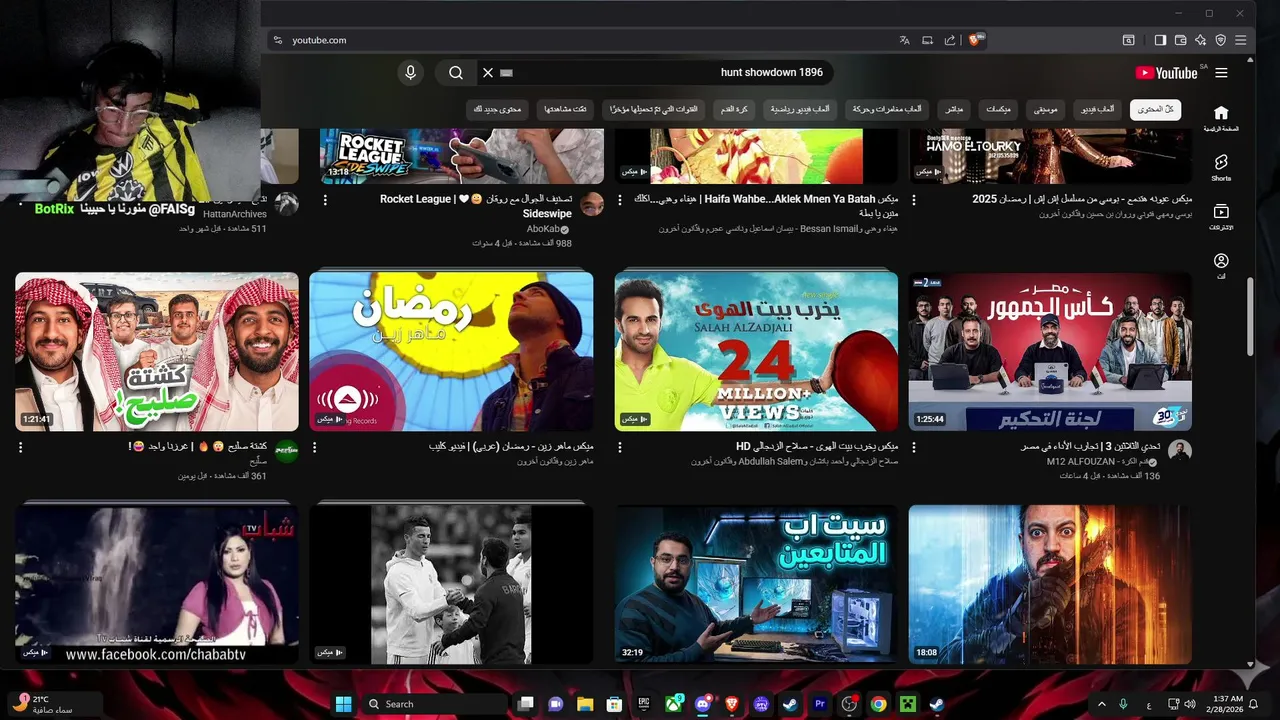Select the ألعاب فيديو رياضية filter chip
Viewport: 1280px width, 720px height.
coord(801,109)
